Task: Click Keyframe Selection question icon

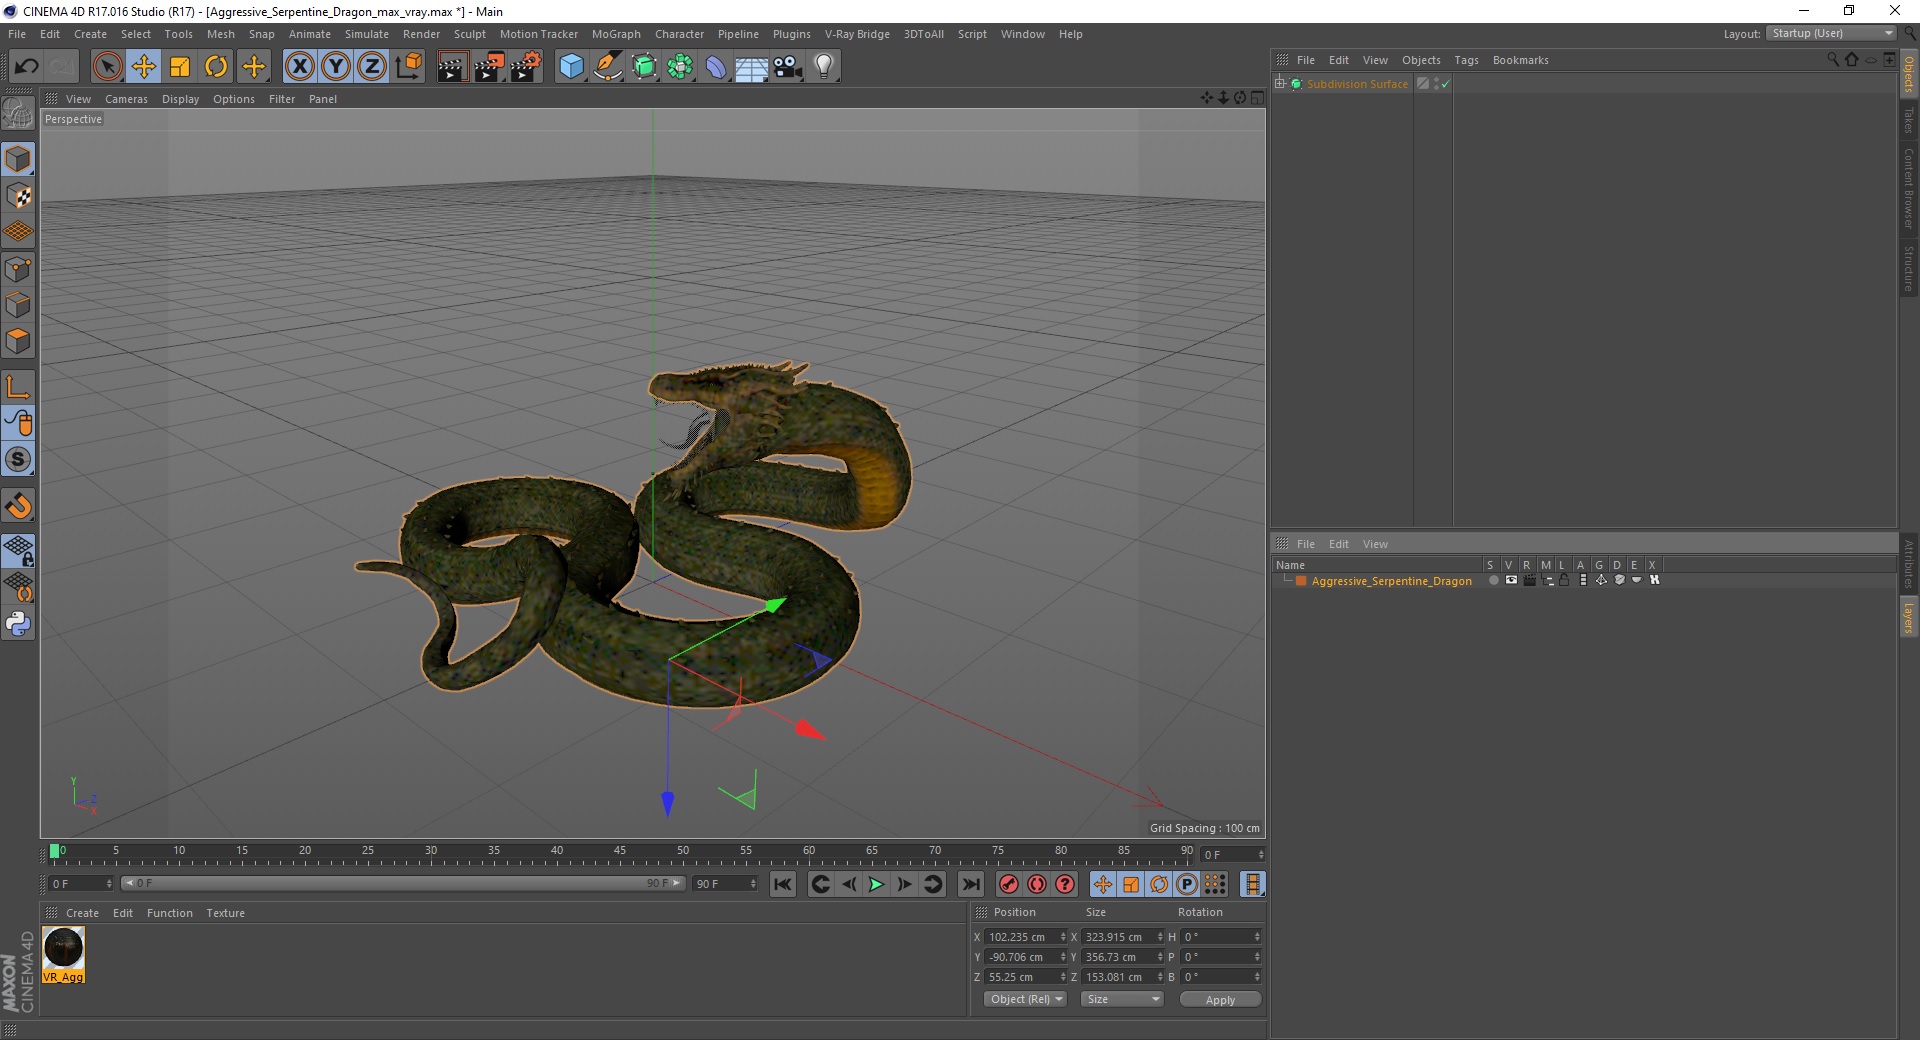Action: tap(1065, 884)
